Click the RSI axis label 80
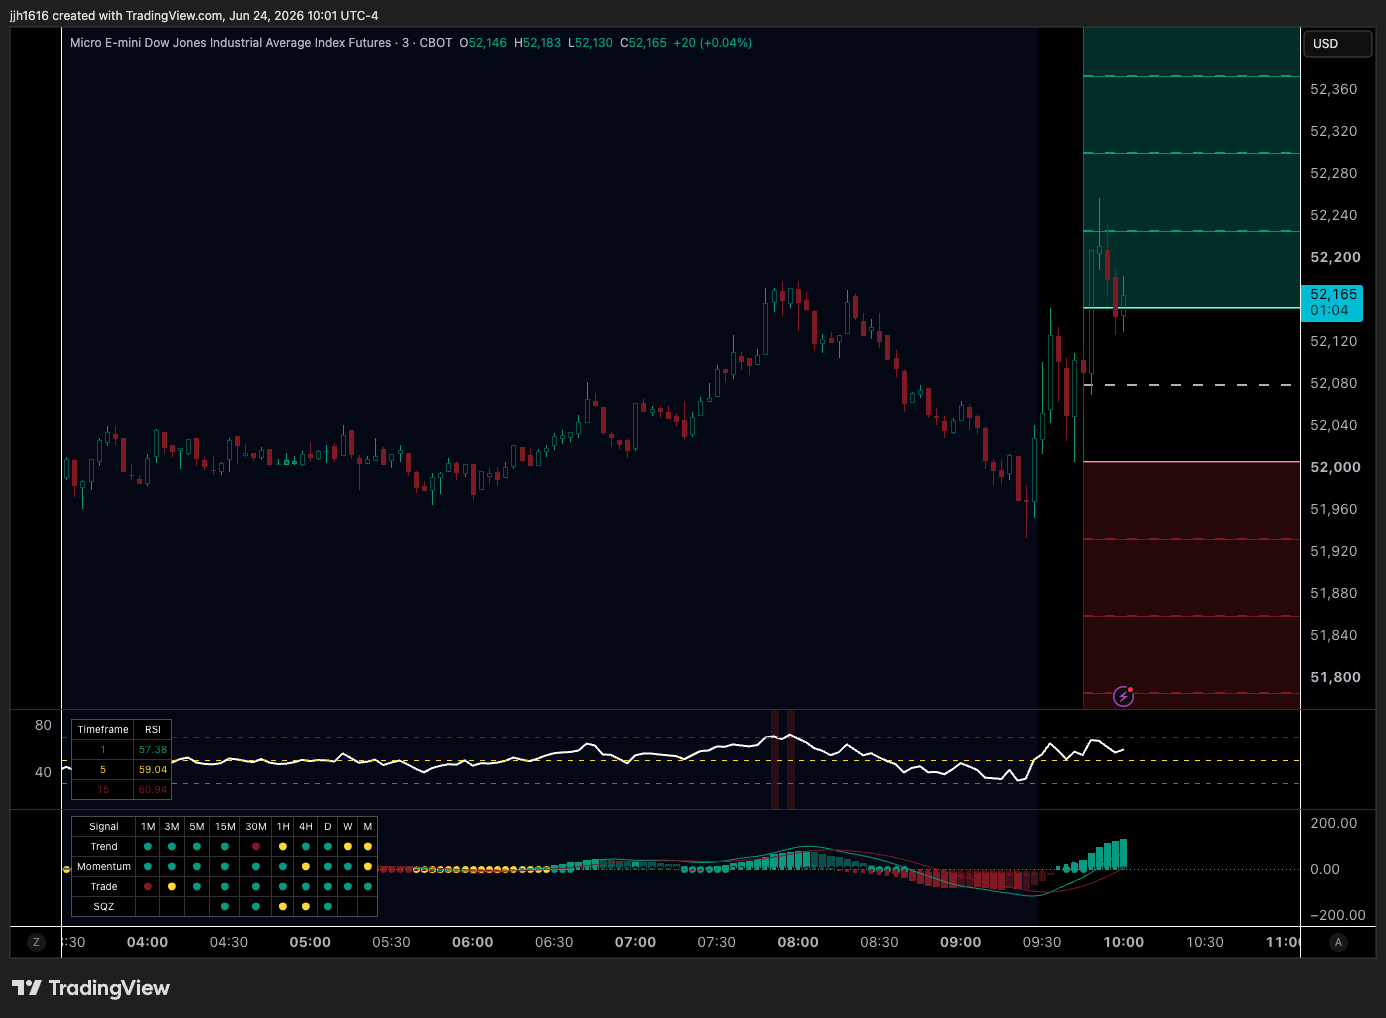The height and width of the screenshot is (1018, 1386). [43, 725]
